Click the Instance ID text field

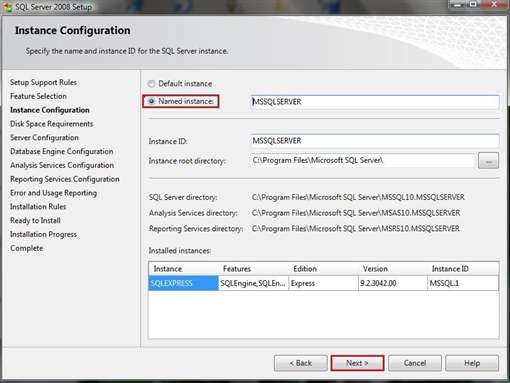[x=375, y=141]
